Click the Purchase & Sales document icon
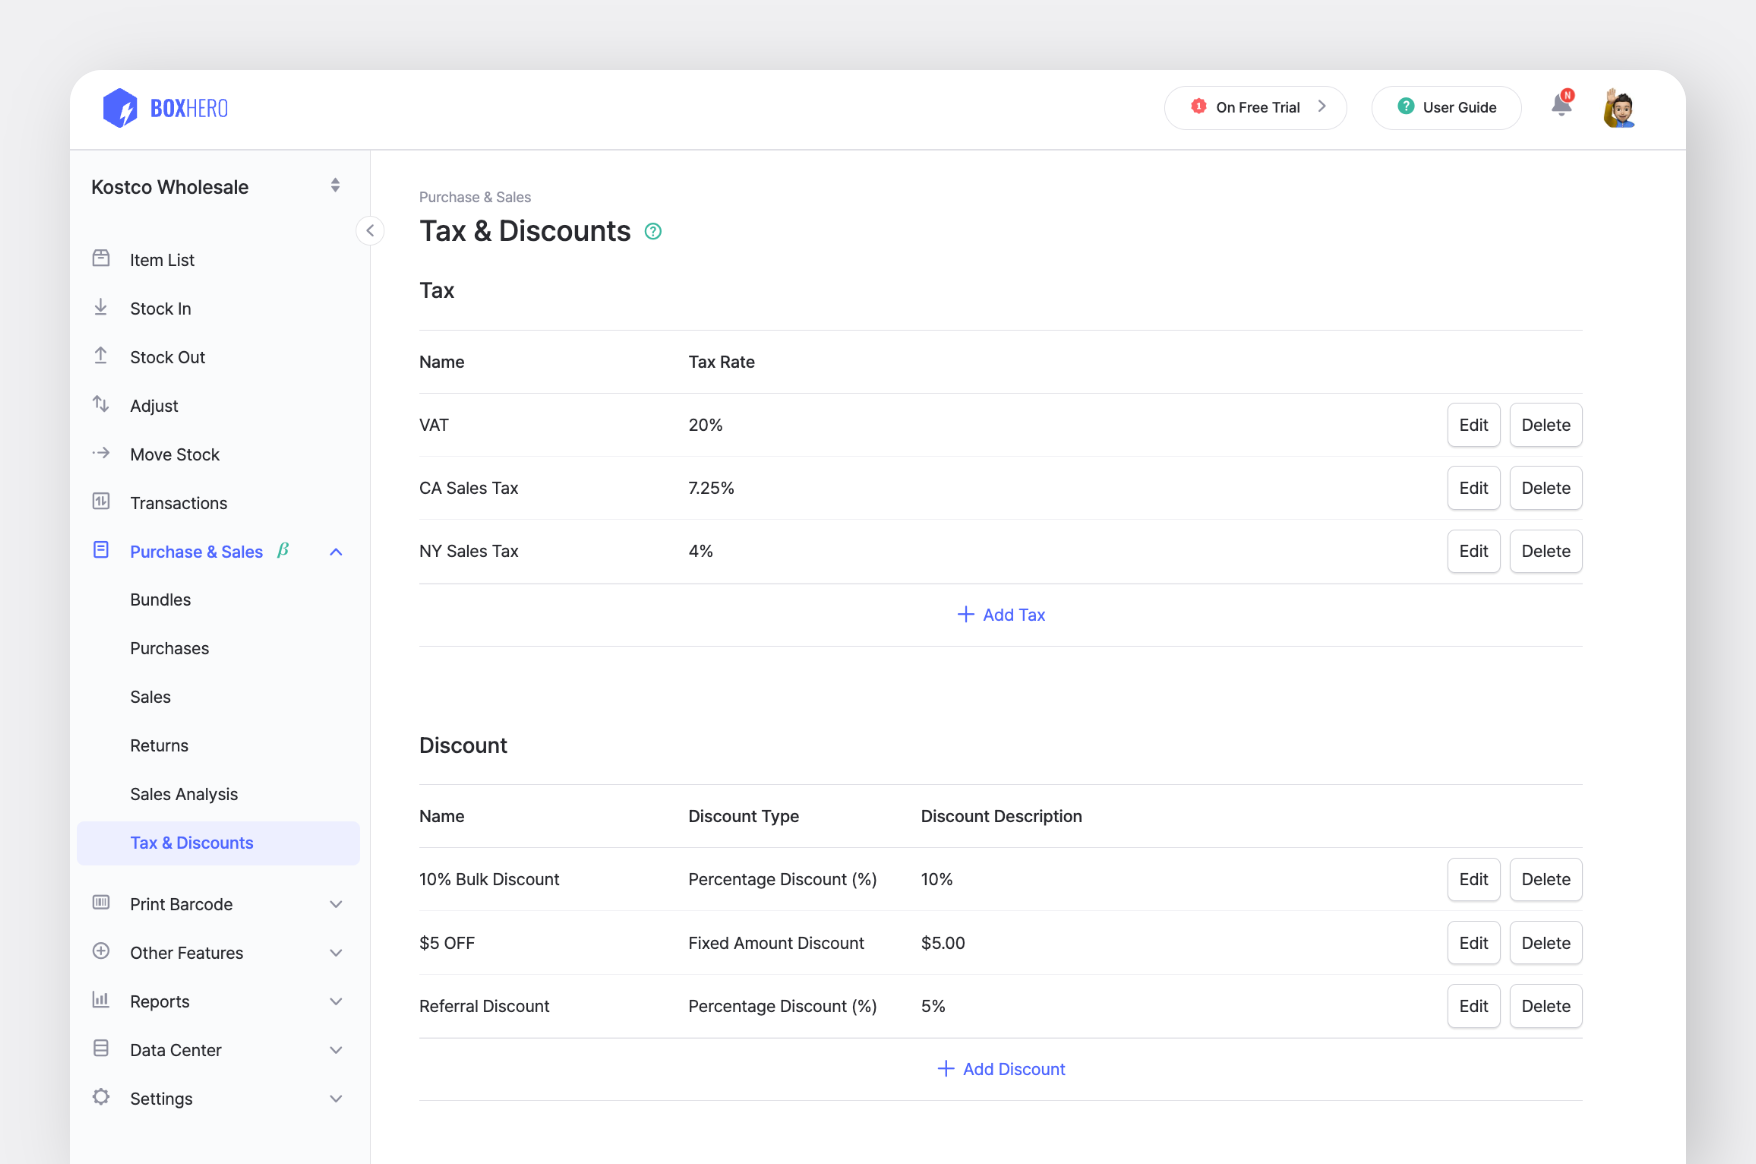1756x1164 pixels. pyautogui.click(x=101, y=550)
